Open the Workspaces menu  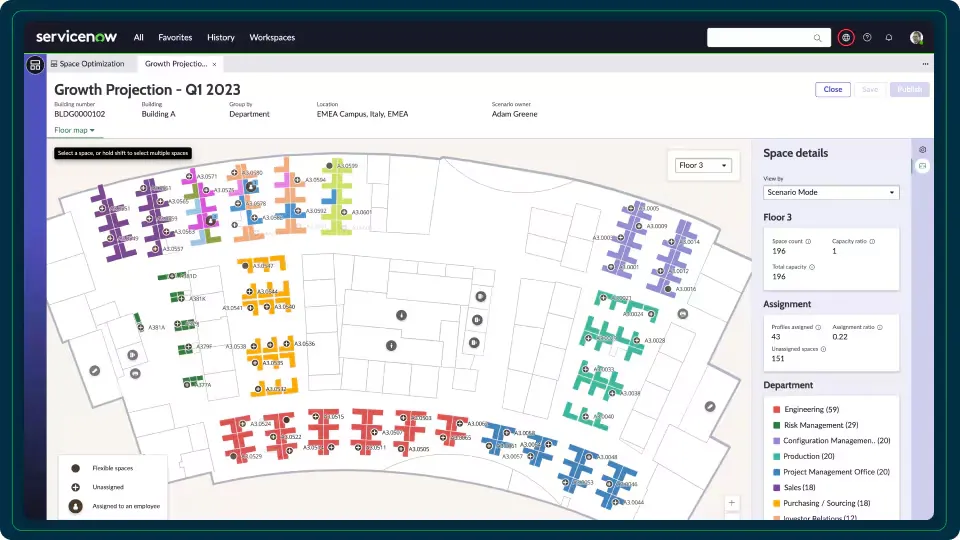(x=272, y=37)
